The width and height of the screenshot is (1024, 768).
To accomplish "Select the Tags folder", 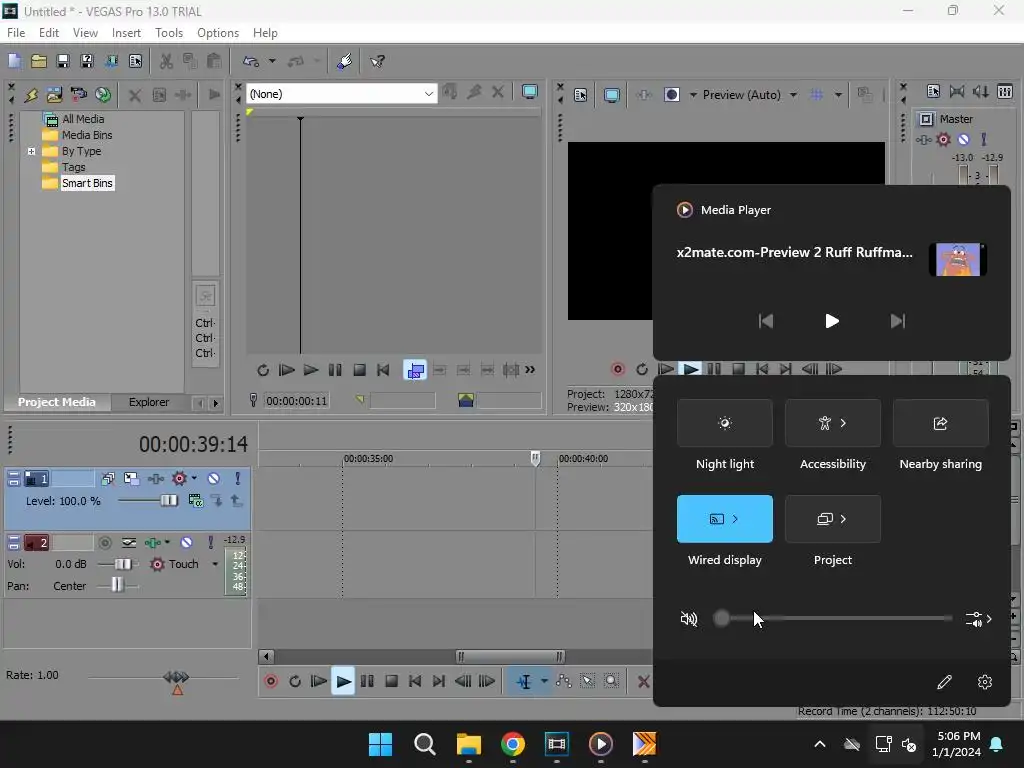I will (74, 167).
